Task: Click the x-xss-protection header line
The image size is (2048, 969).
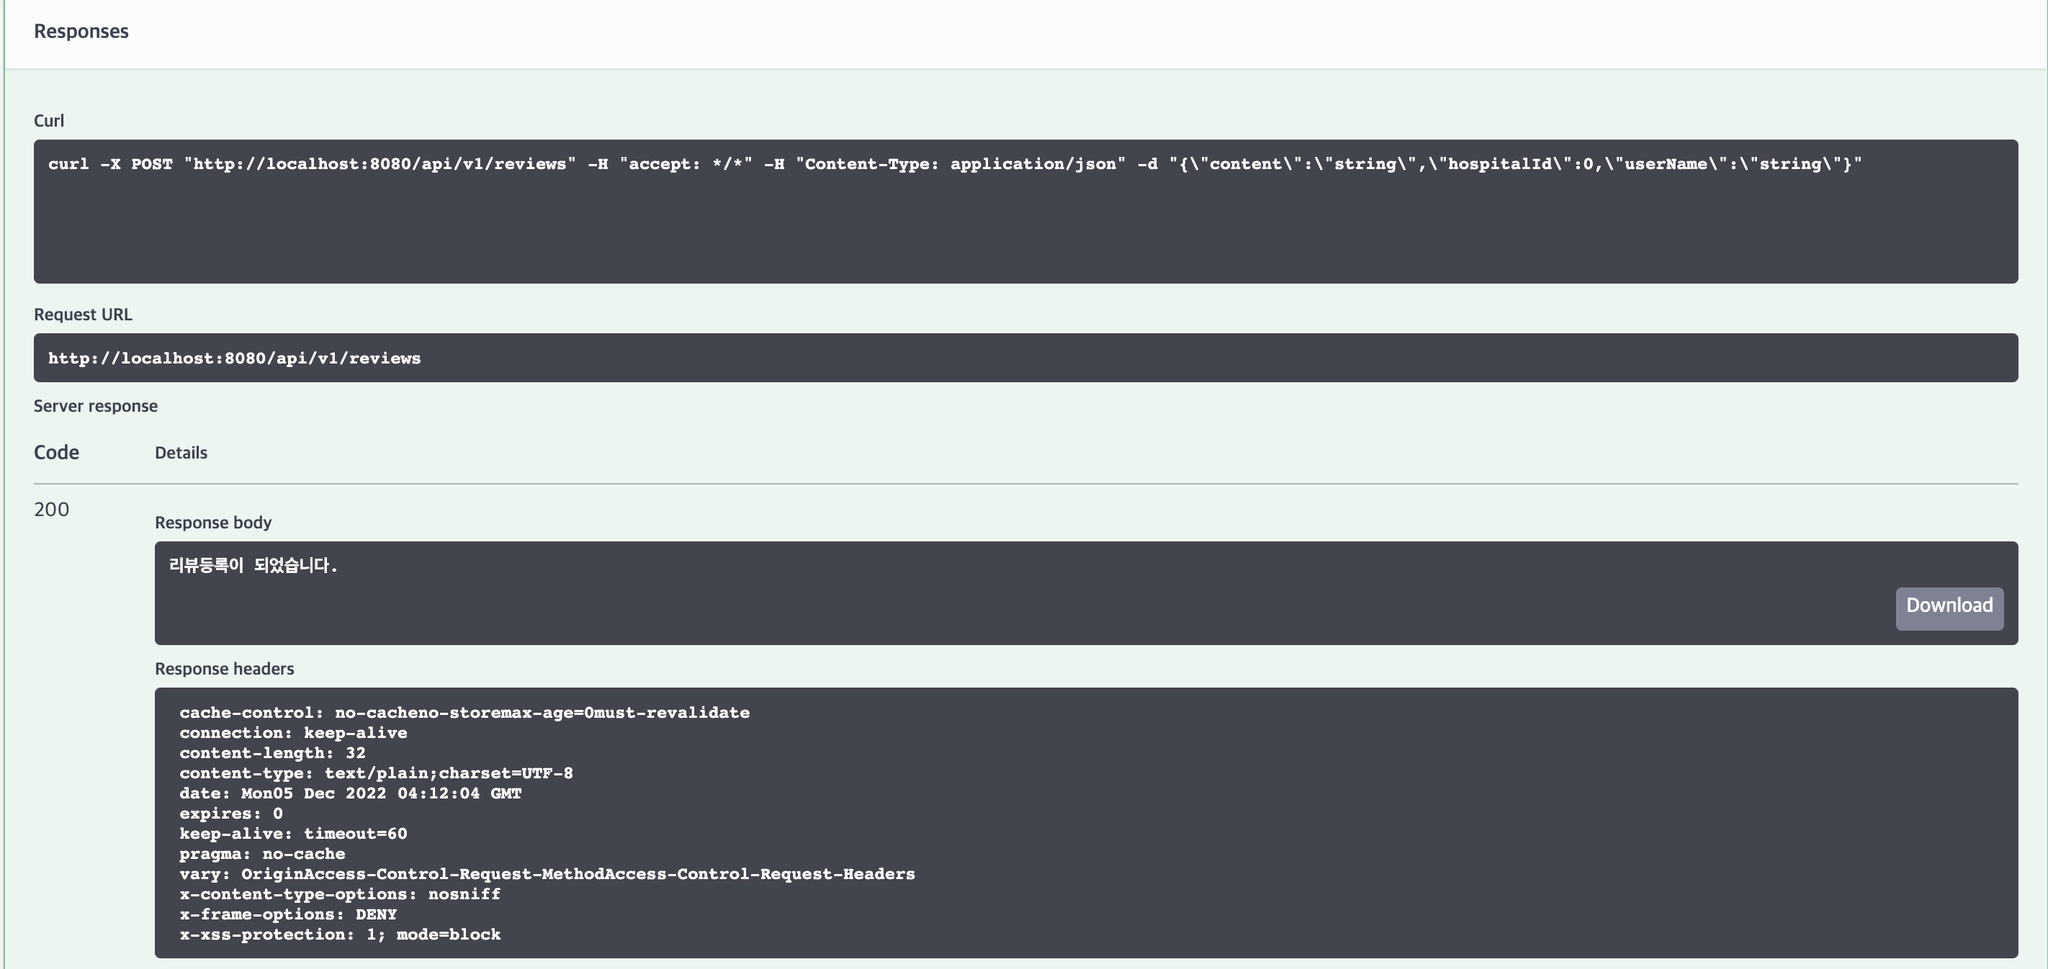Action: click(340, 935)
